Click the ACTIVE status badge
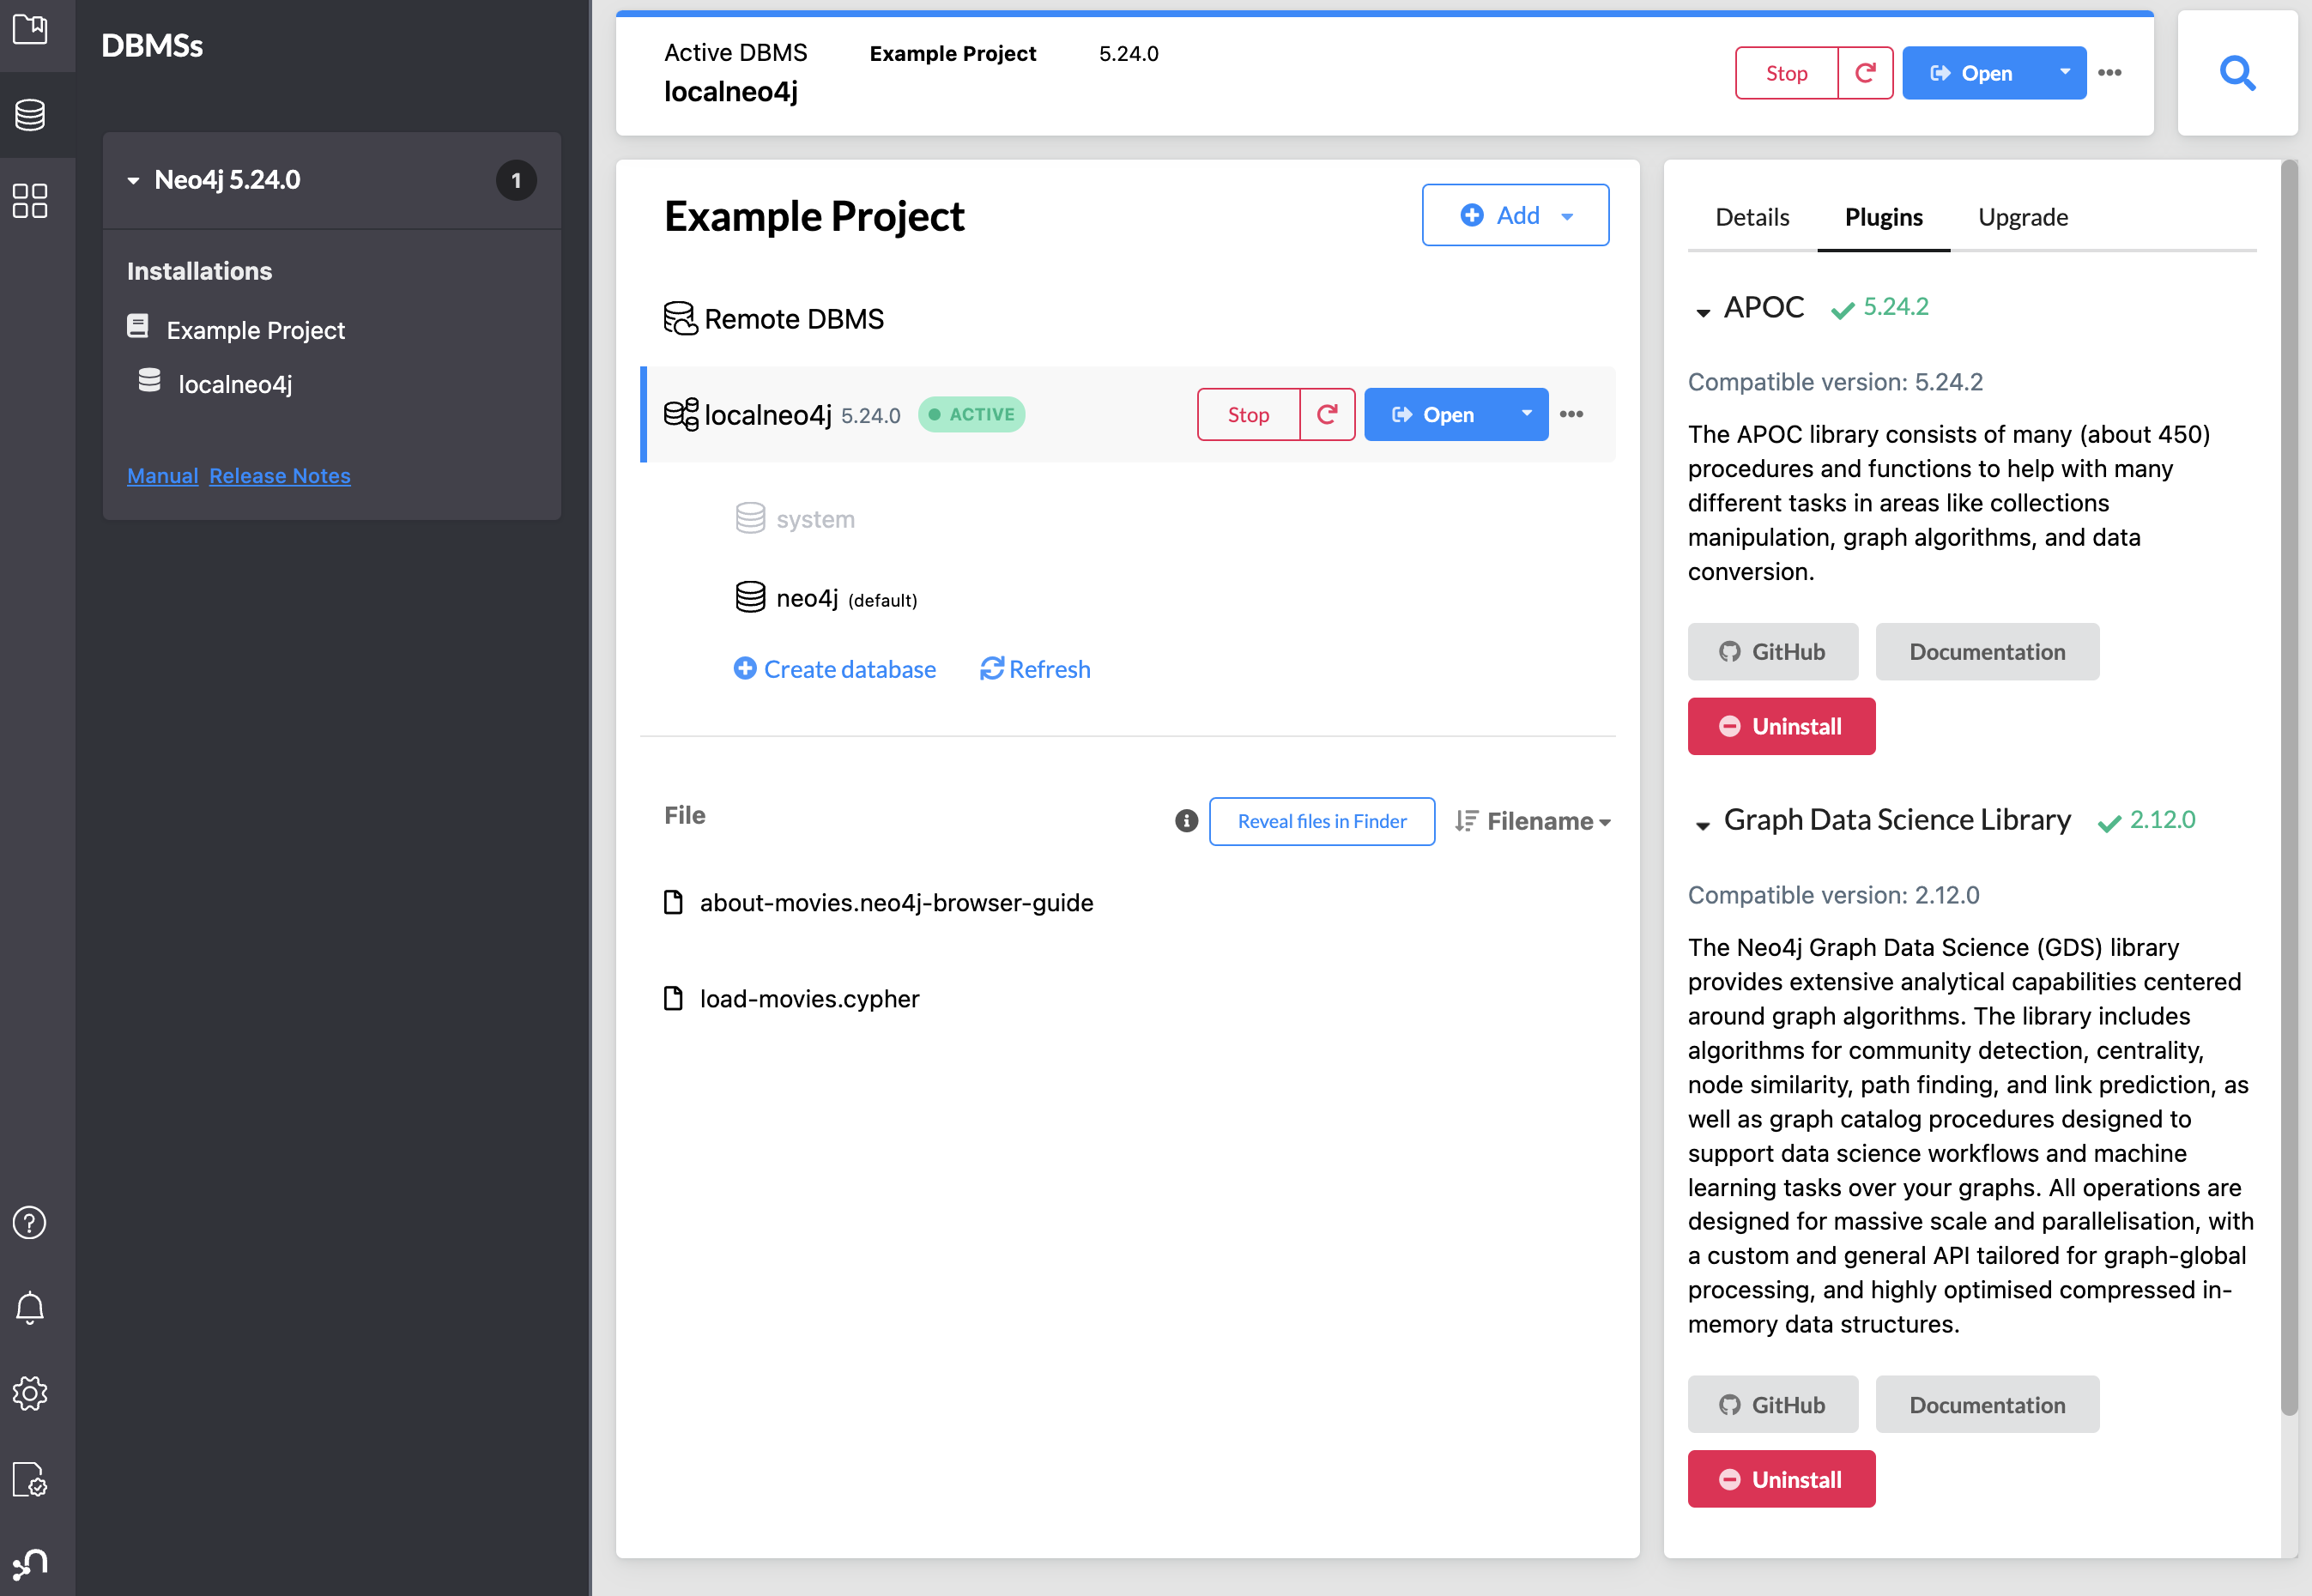 (971, 414)
